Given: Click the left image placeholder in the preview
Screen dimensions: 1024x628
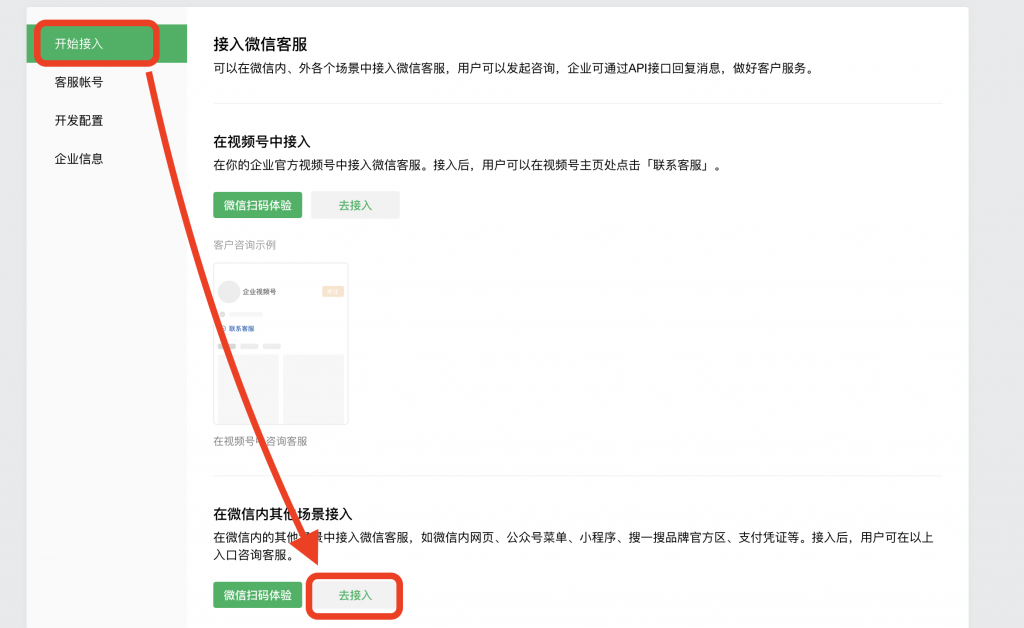Looking at the screenshot, I should click(247, 387).
